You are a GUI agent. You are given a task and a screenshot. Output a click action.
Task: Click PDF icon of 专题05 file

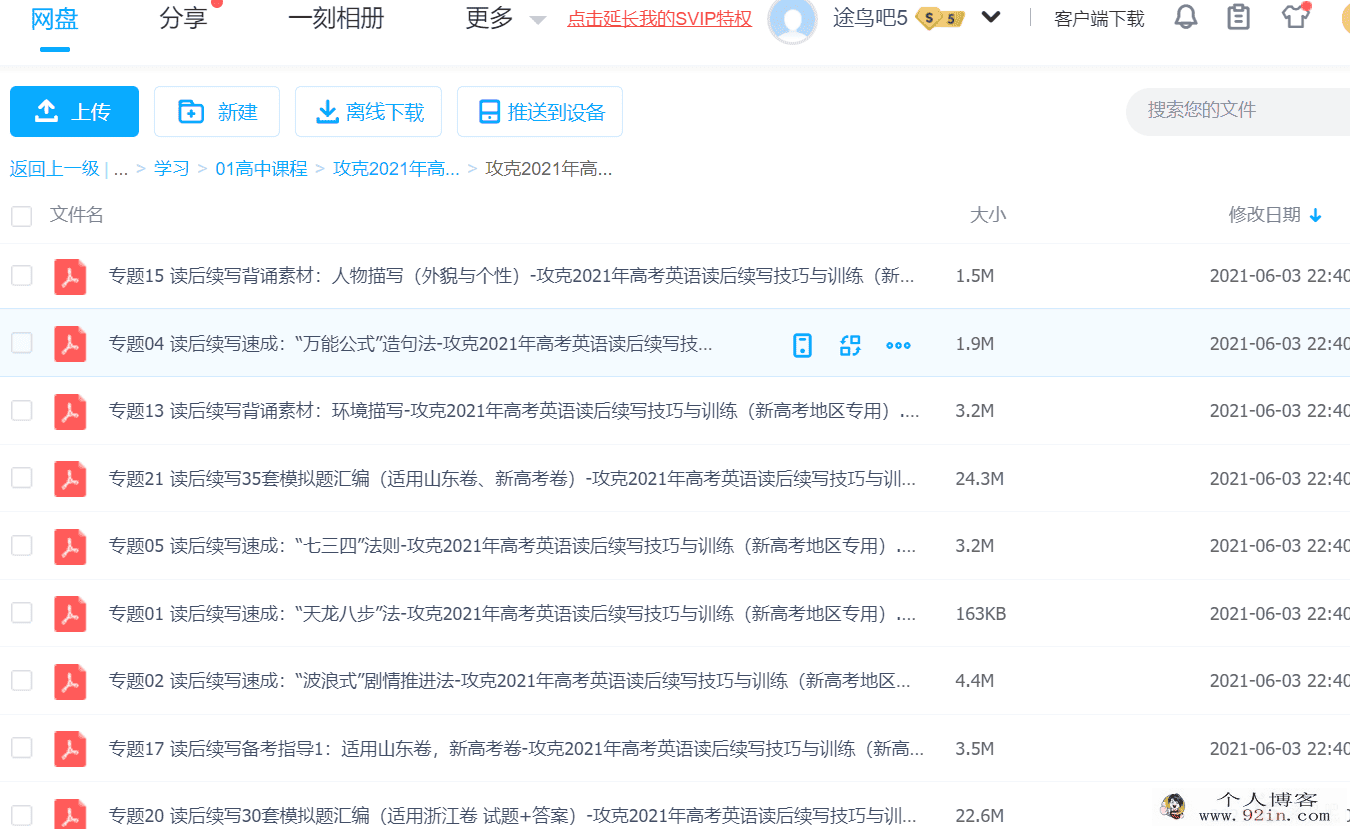70,546
